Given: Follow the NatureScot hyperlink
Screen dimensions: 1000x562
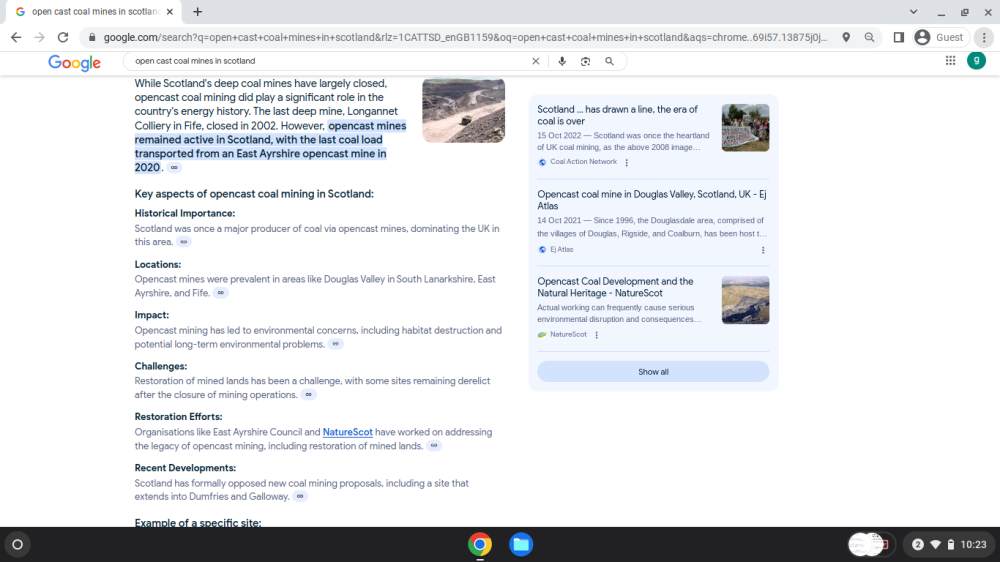Looking at the screenshot, I should (x=348, y=432).
